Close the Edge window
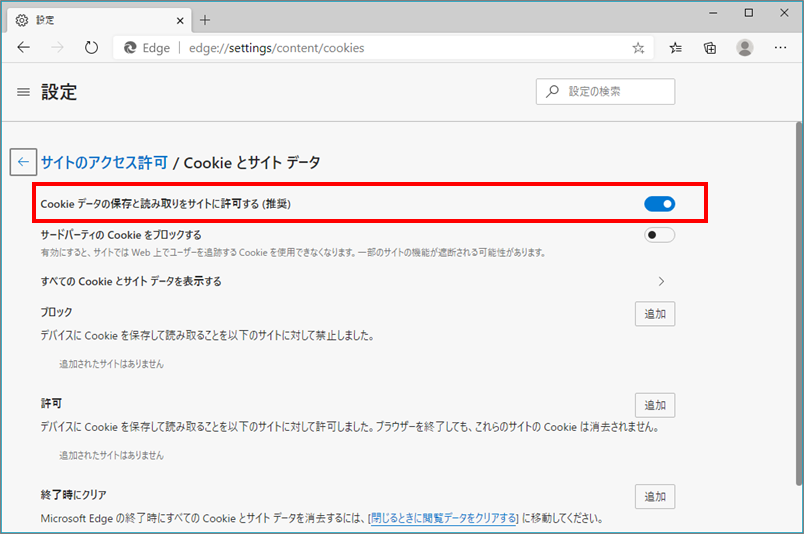Viewport: 804px width, 534px height. pyautogui.click(x=784, y=13)
